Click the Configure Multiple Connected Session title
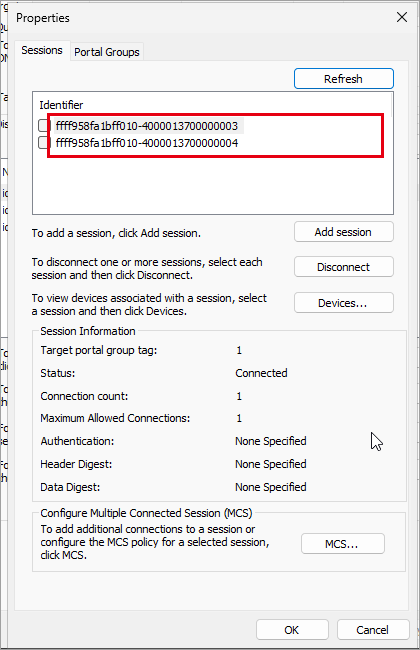 point(146,513)
